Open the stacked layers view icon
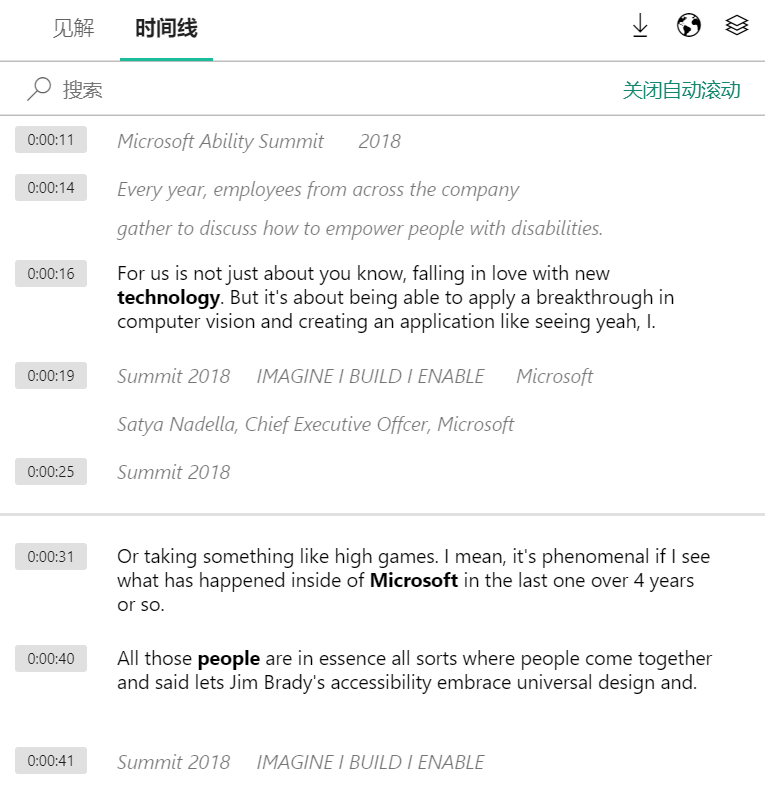Image resolution: width=765 pixels, height=785 pixels. 736,25
